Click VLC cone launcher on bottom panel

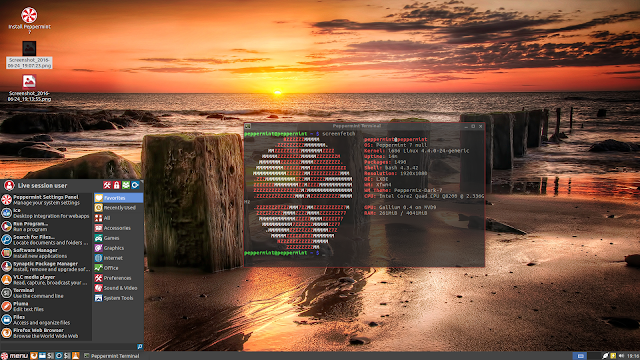(x=76, y=356)
